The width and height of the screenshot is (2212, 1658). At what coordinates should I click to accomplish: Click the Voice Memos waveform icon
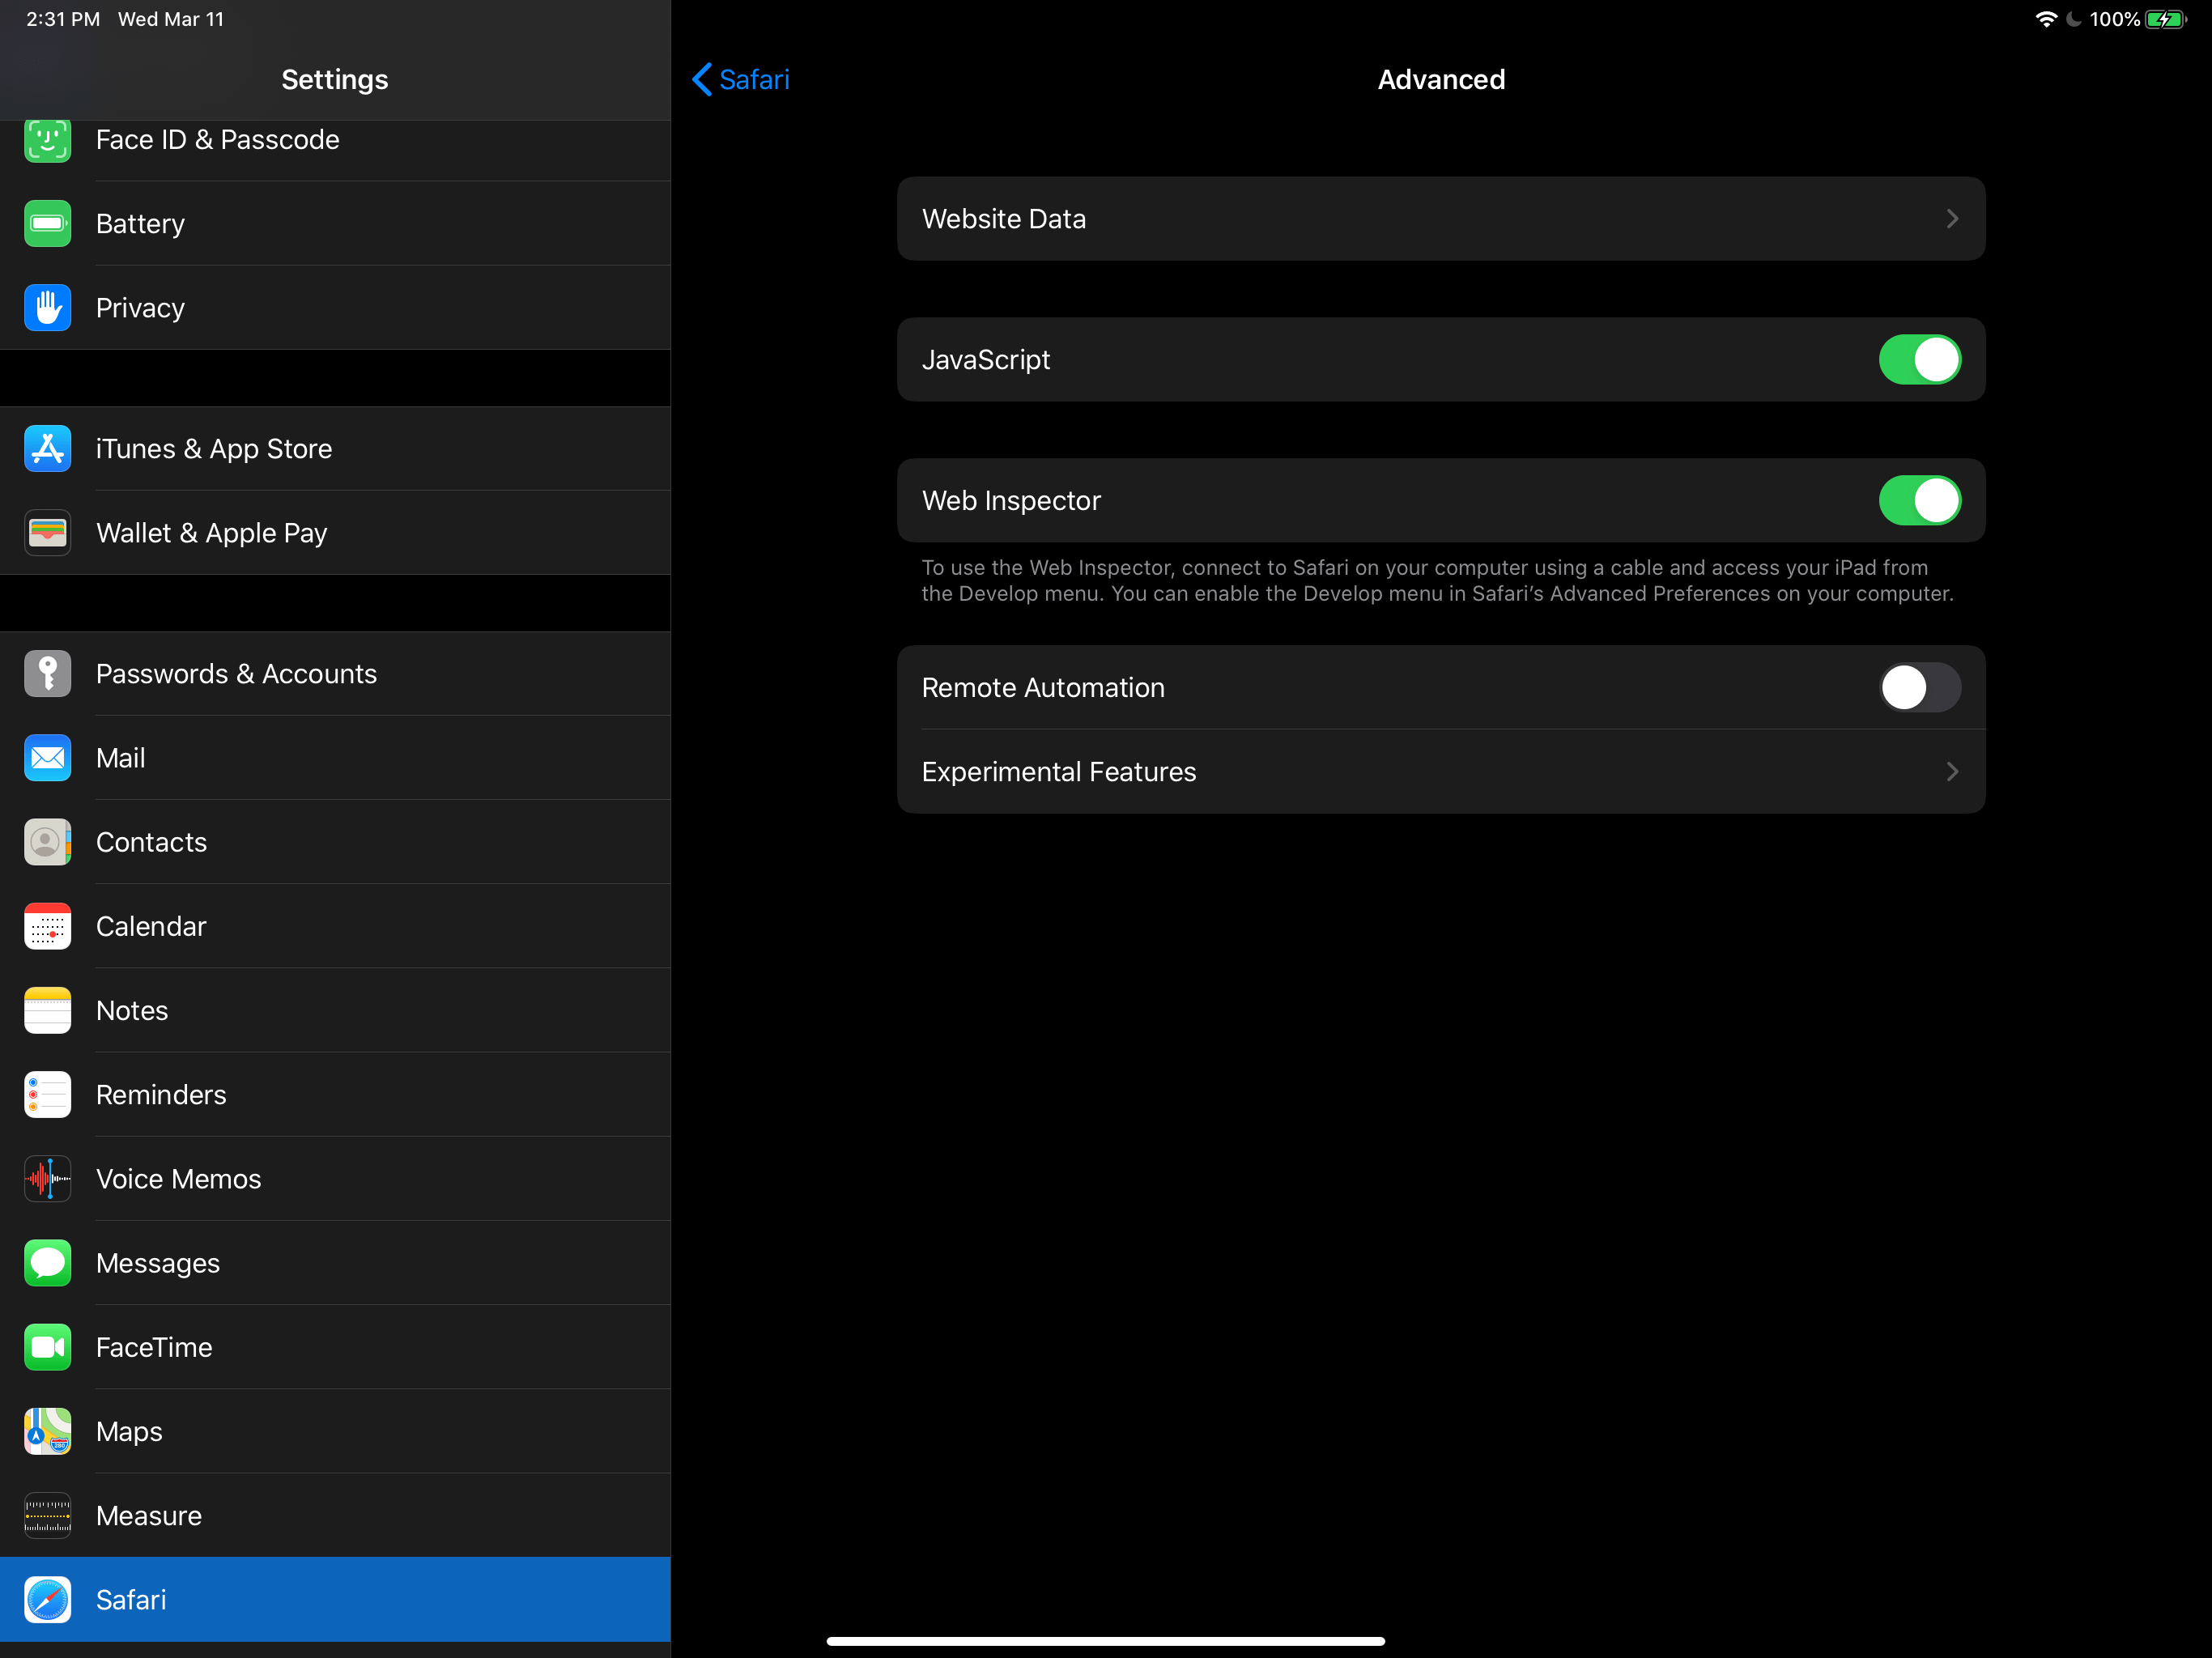click(47, 1179)
